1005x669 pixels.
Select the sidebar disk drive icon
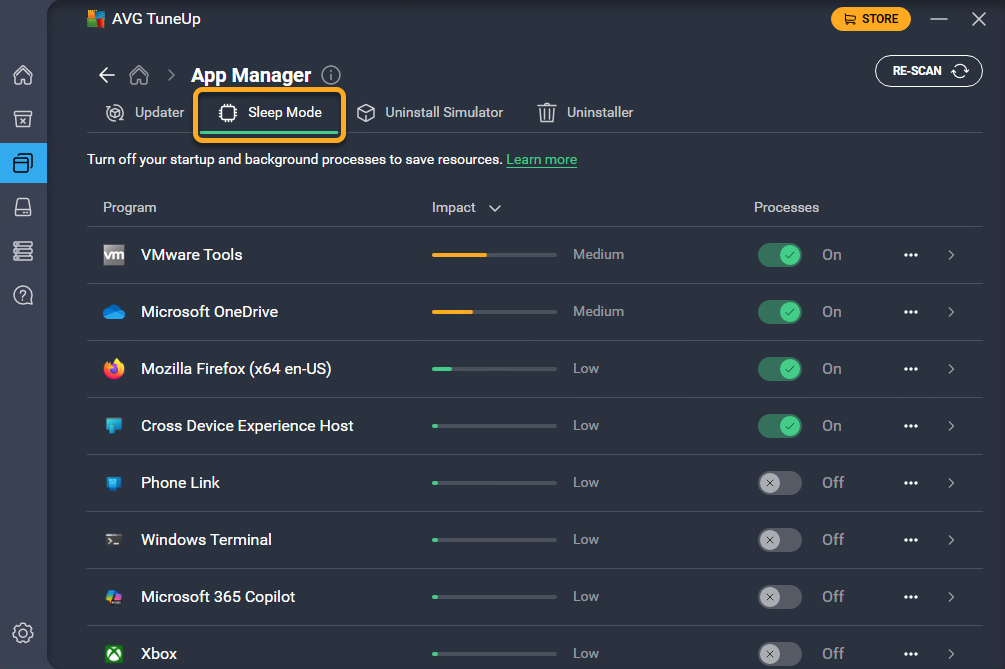(23, 207)
